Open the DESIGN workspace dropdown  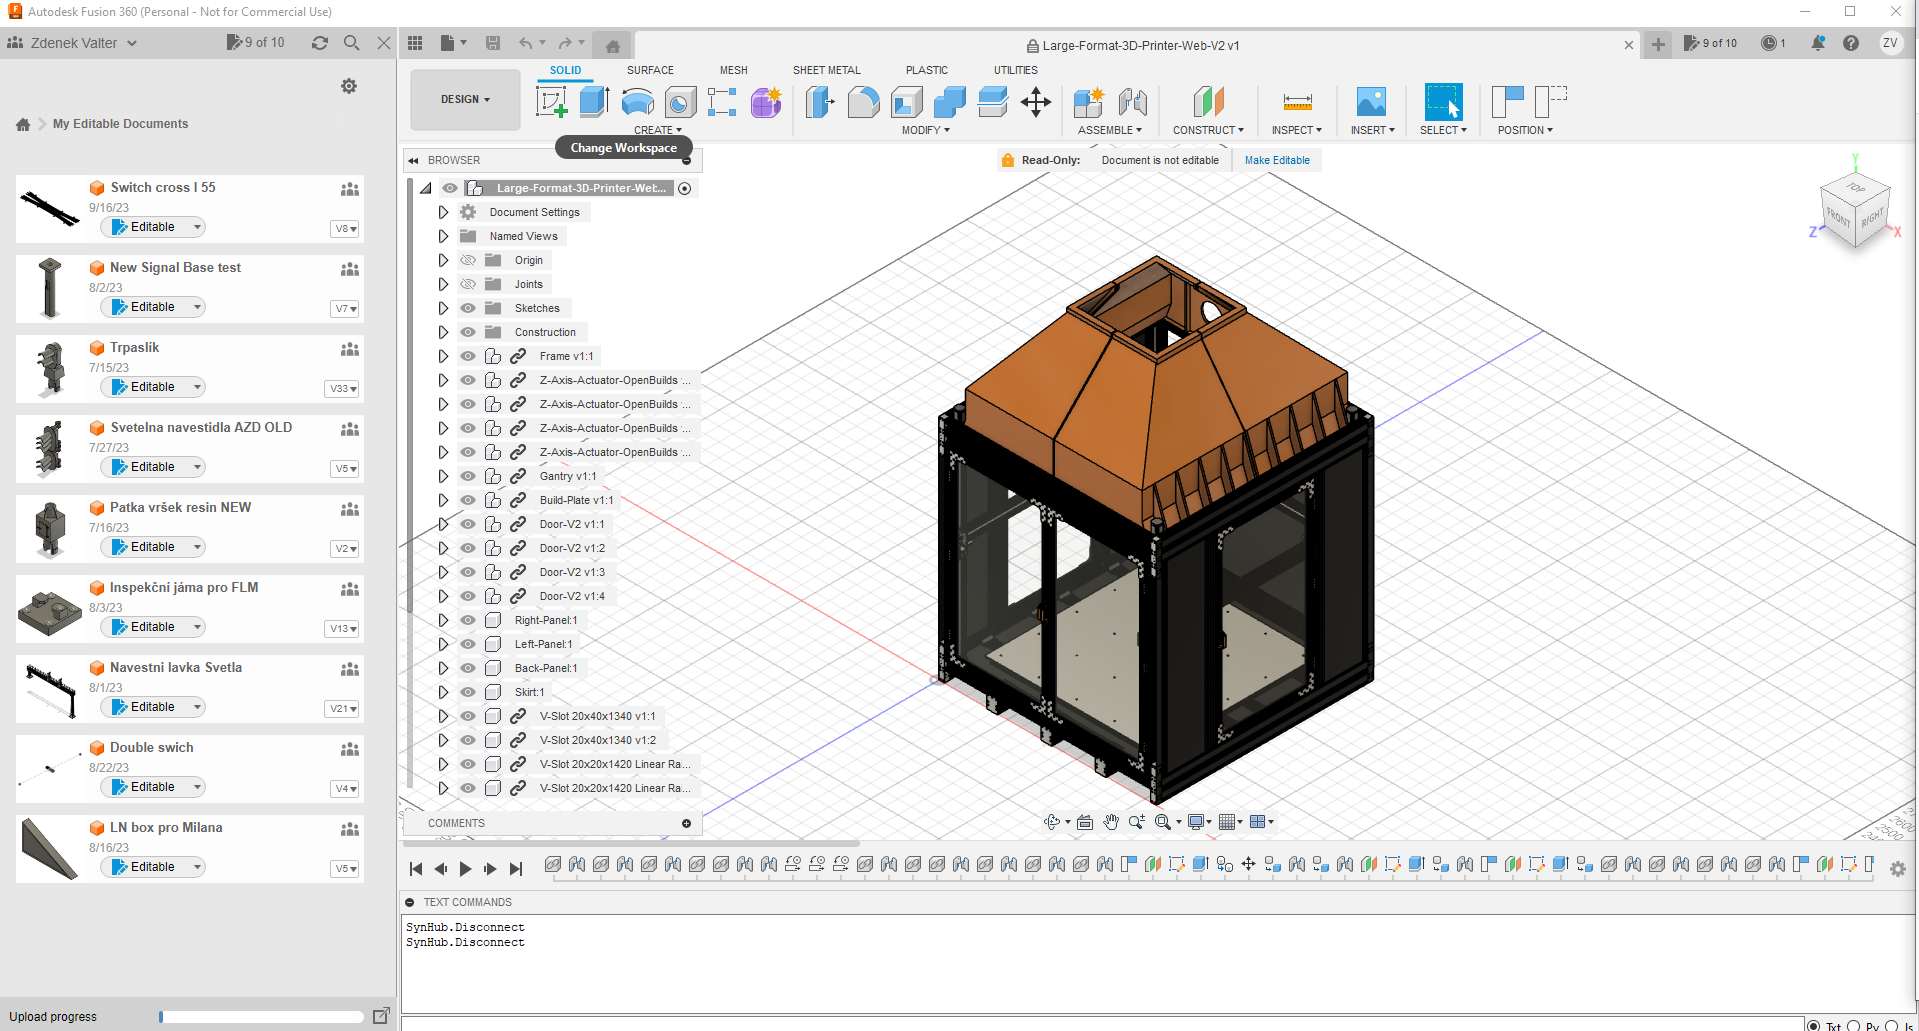465,100
